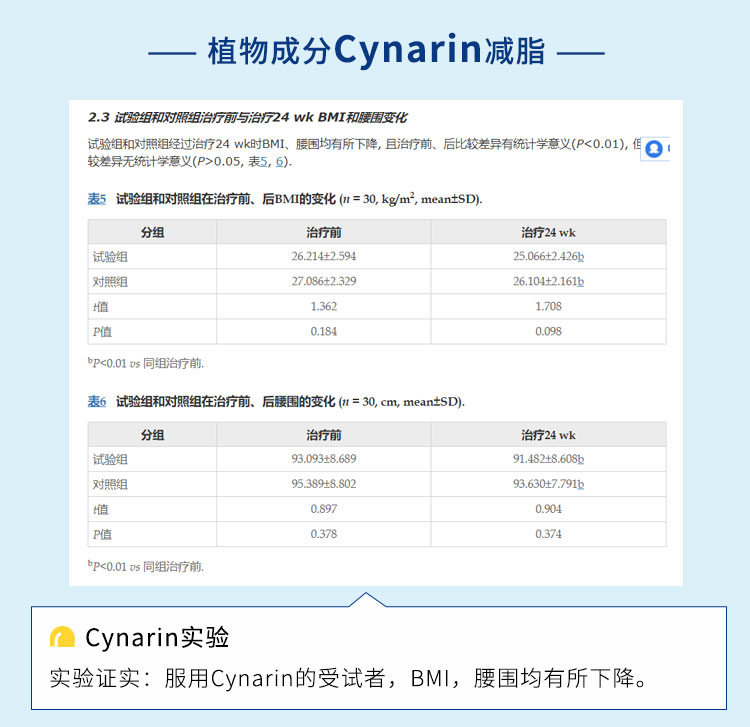This screenshot has height=727, width=750.
Task: Select P value 0.378 in table 6
Action: (x=324, y=534)
